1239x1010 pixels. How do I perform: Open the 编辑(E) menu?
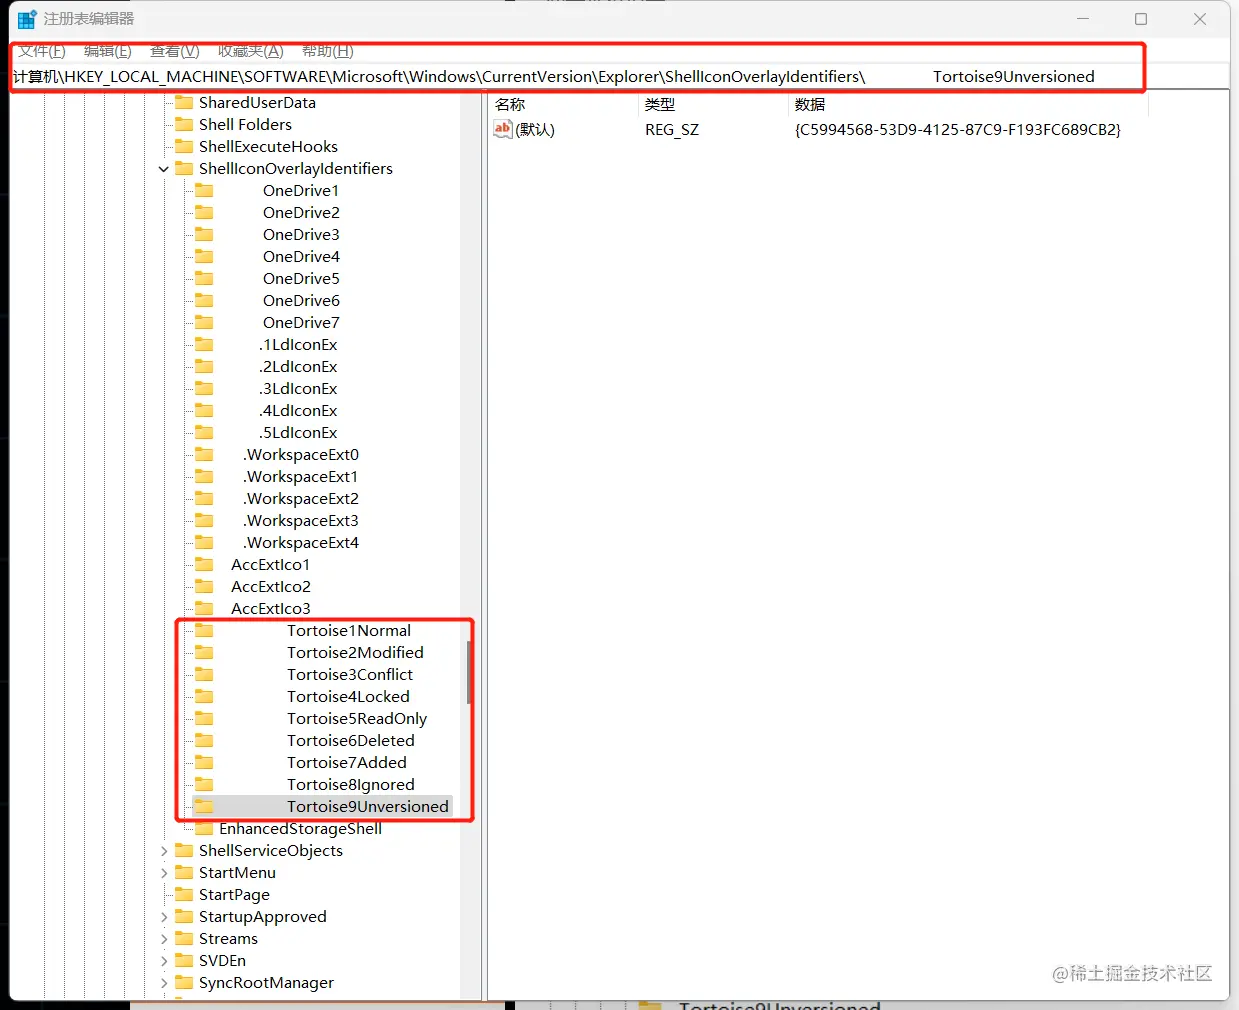108,51
